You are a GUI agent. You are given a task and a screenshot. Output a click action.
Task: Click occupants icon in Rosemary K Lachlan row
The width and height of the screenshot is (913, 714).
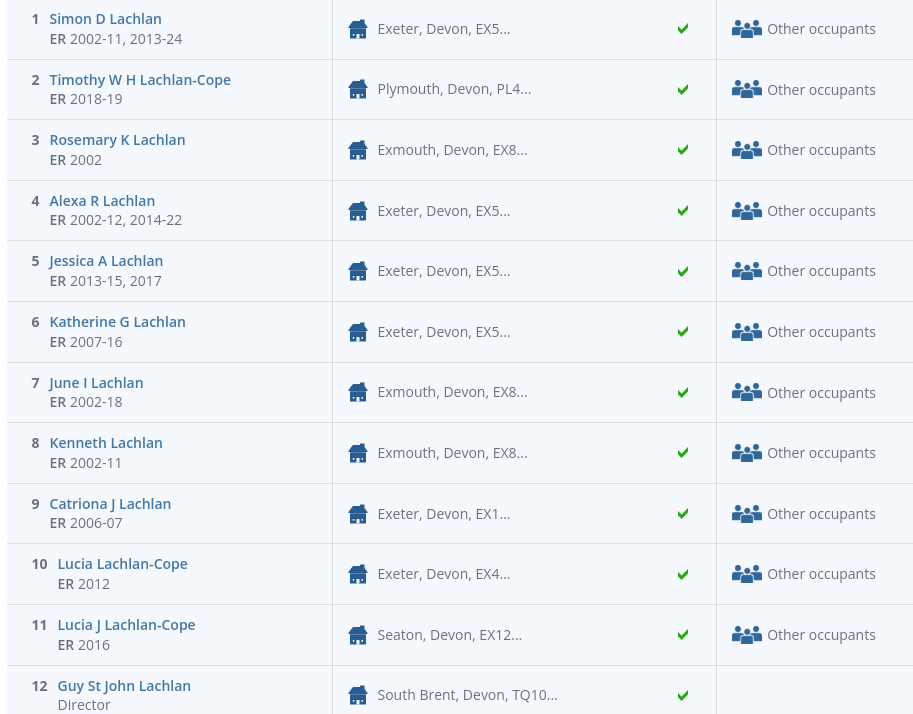(746, 150)
